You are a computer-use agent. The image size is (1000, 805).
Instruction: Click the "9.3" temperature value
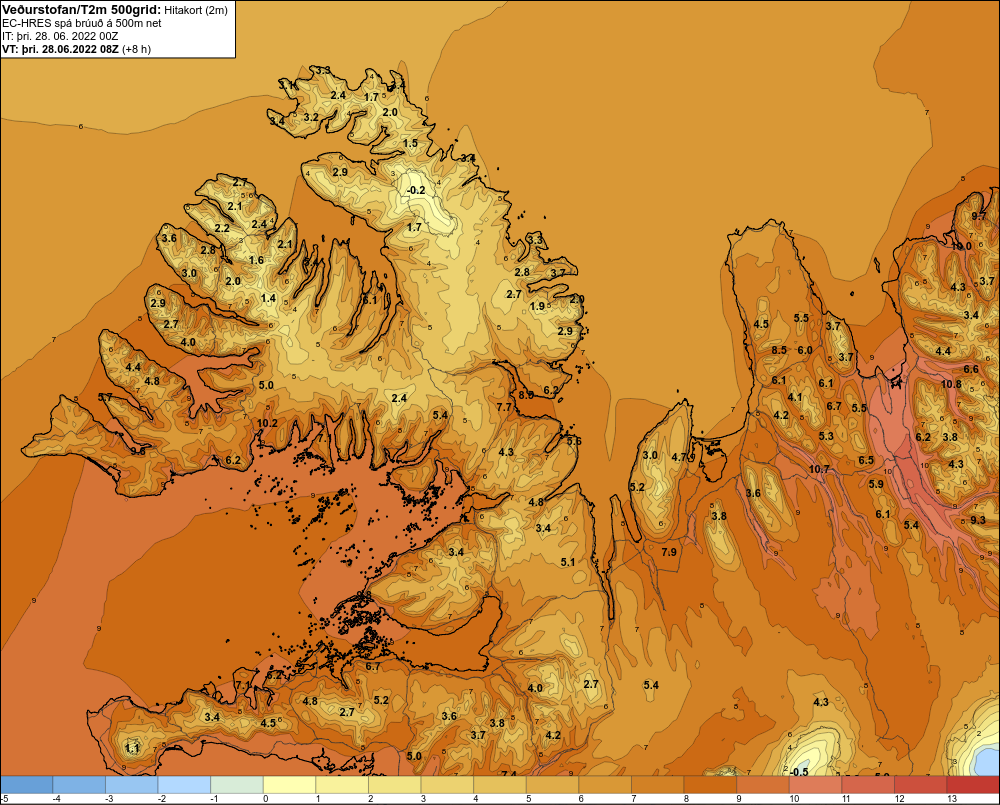coord(978,520)
